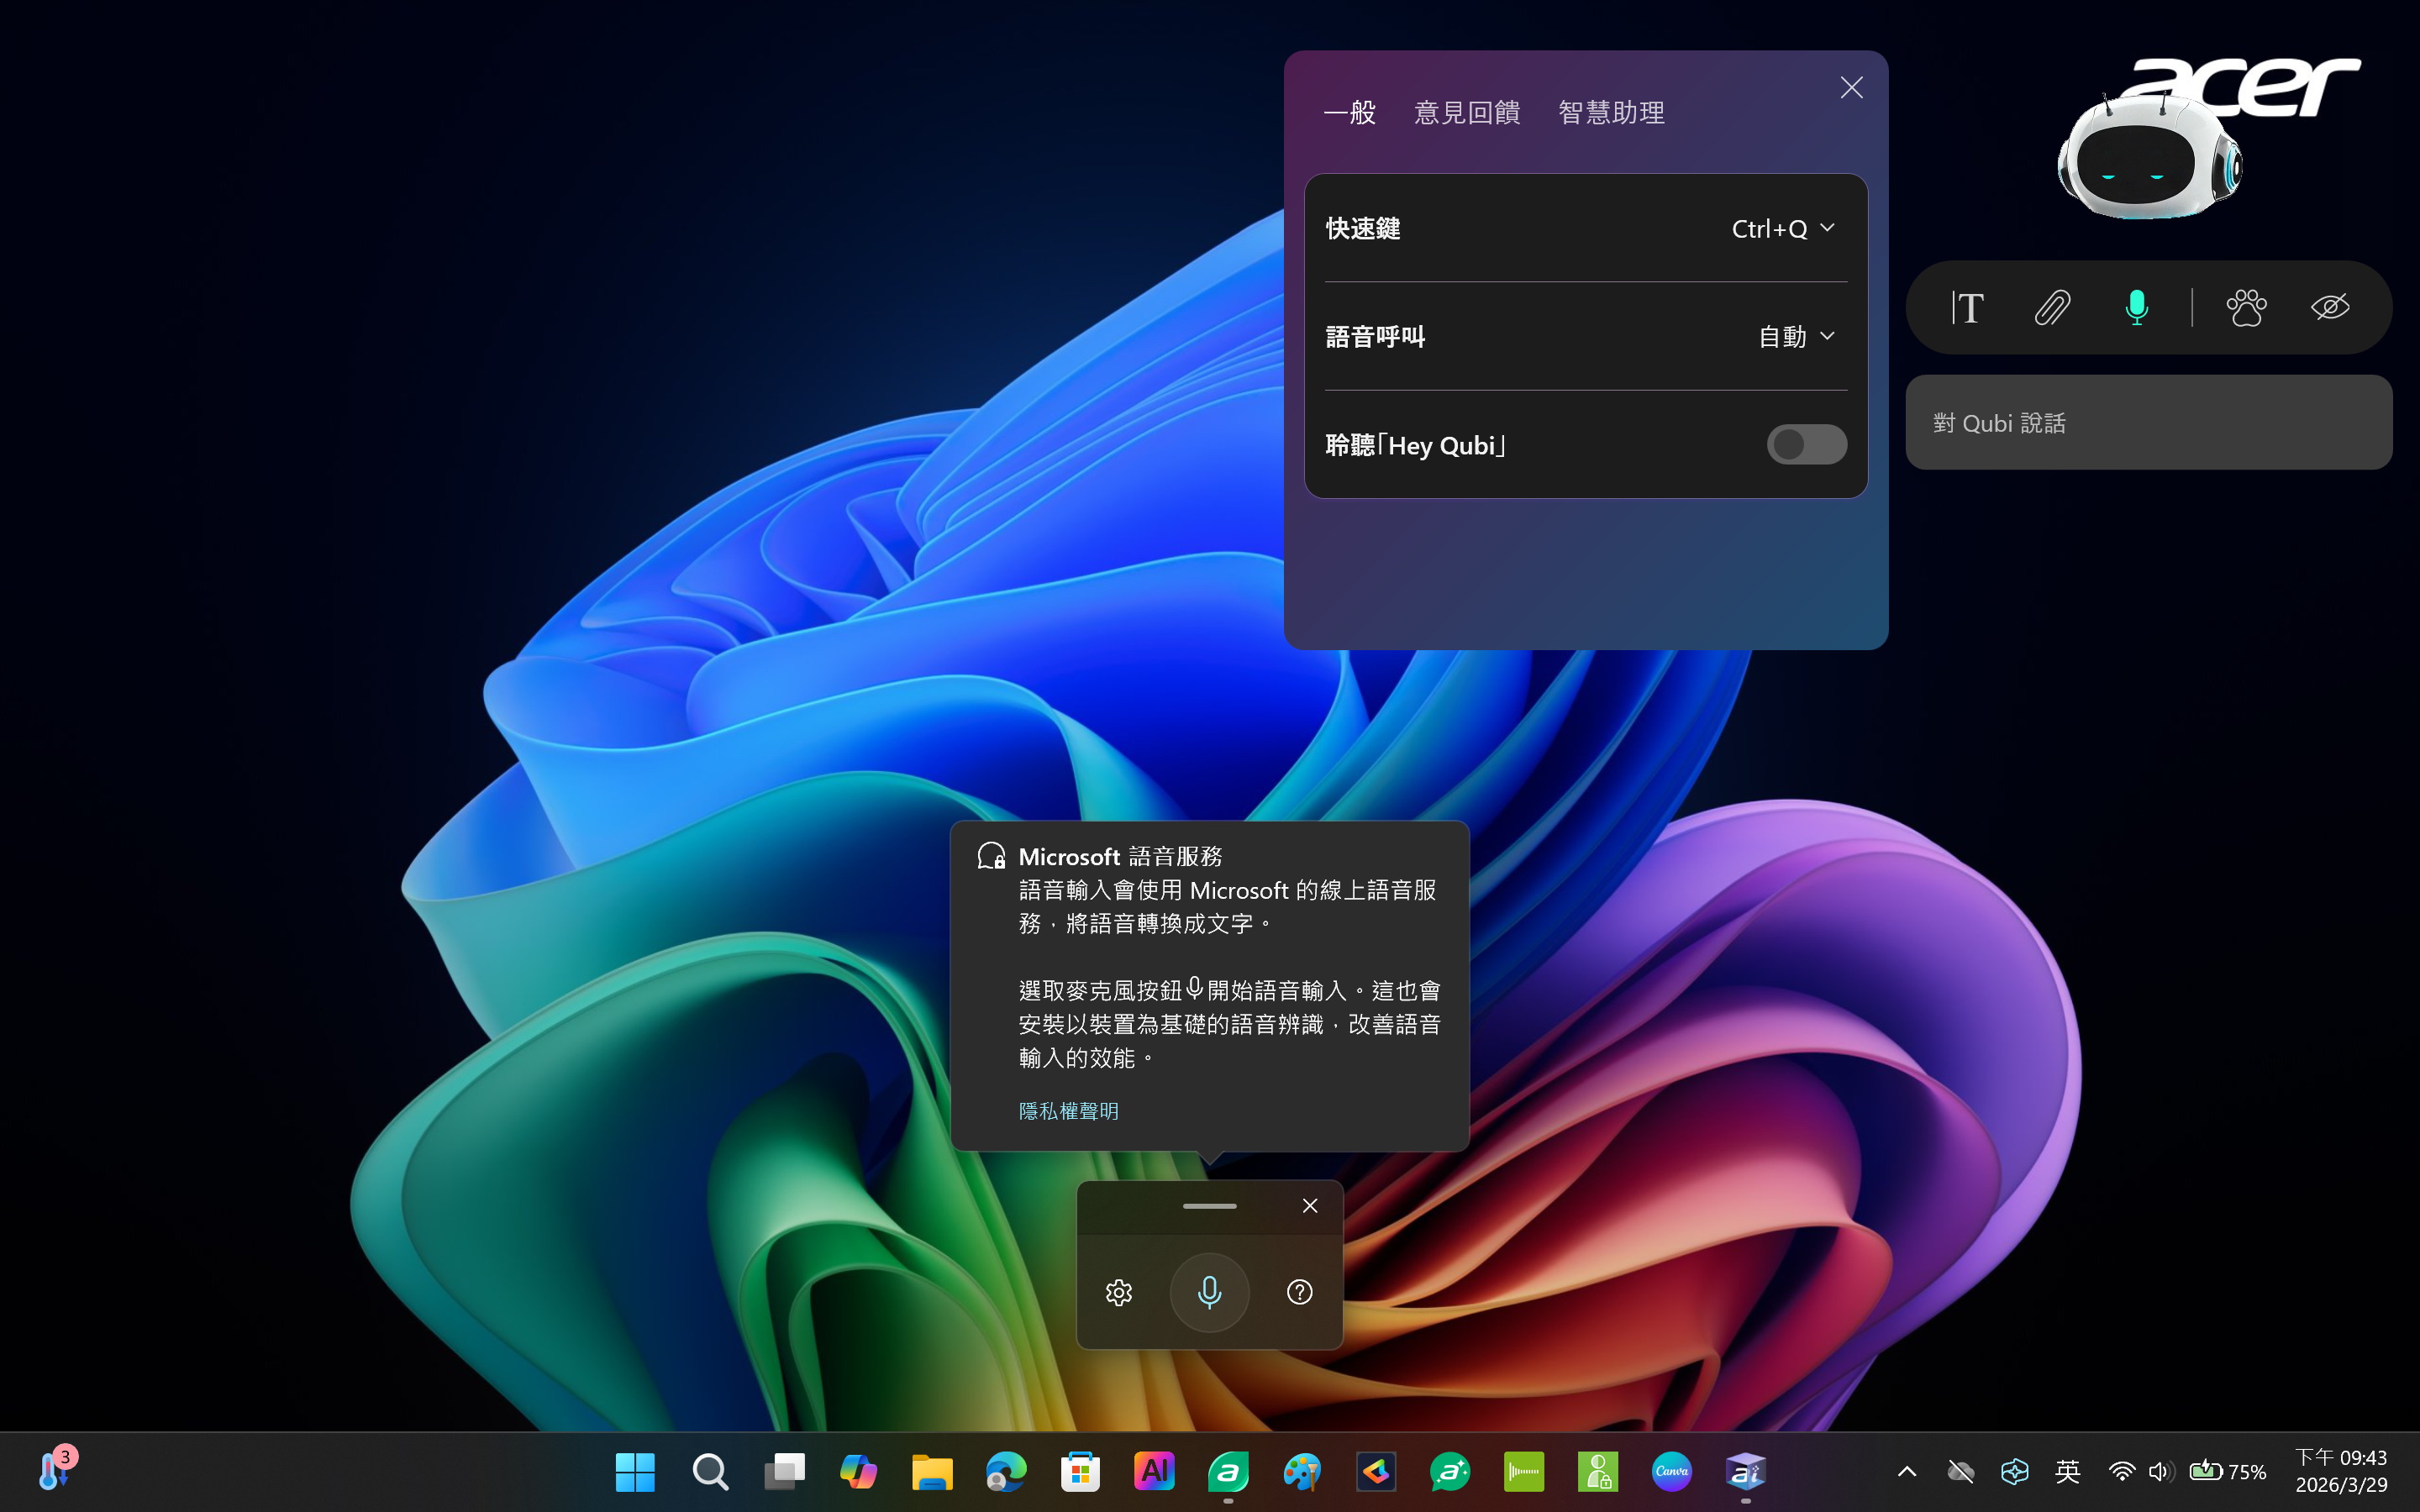This screenshot has width=2420, height=1512.
Task: Show hidden system tray icons chevron
Action: [x=1907, y=1471]
